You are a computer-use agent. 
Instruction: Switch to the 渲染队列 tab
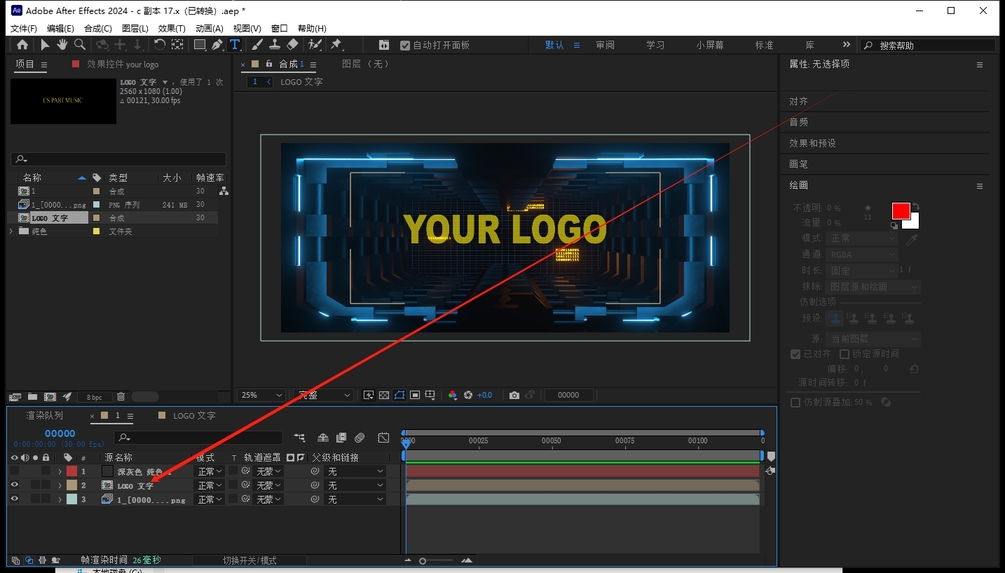click(x=44, y=415)
